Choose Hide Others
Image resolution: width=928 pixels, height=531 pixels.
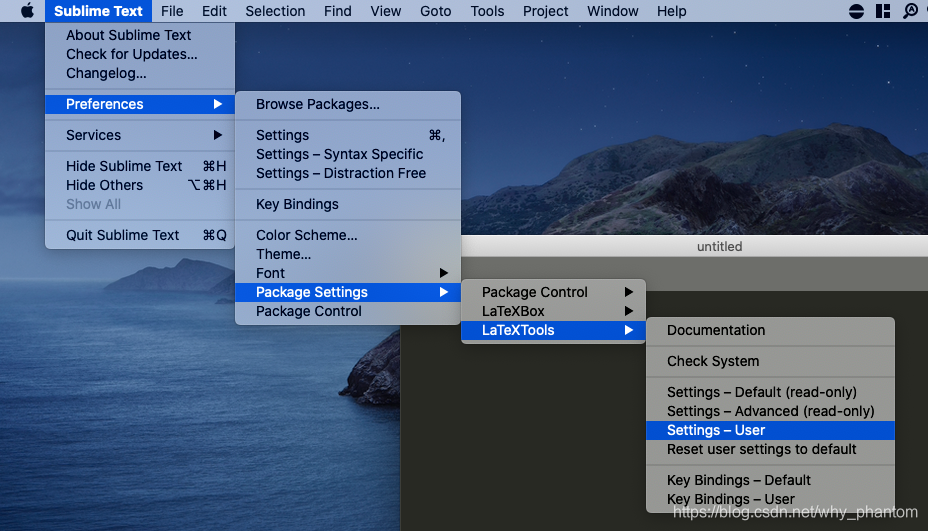tap(140, 185)
